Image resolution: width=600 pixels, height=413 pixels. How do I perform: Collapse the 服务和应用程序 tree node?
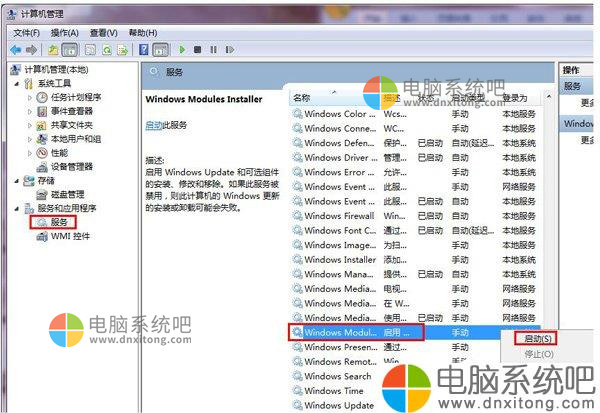[14, 208]
